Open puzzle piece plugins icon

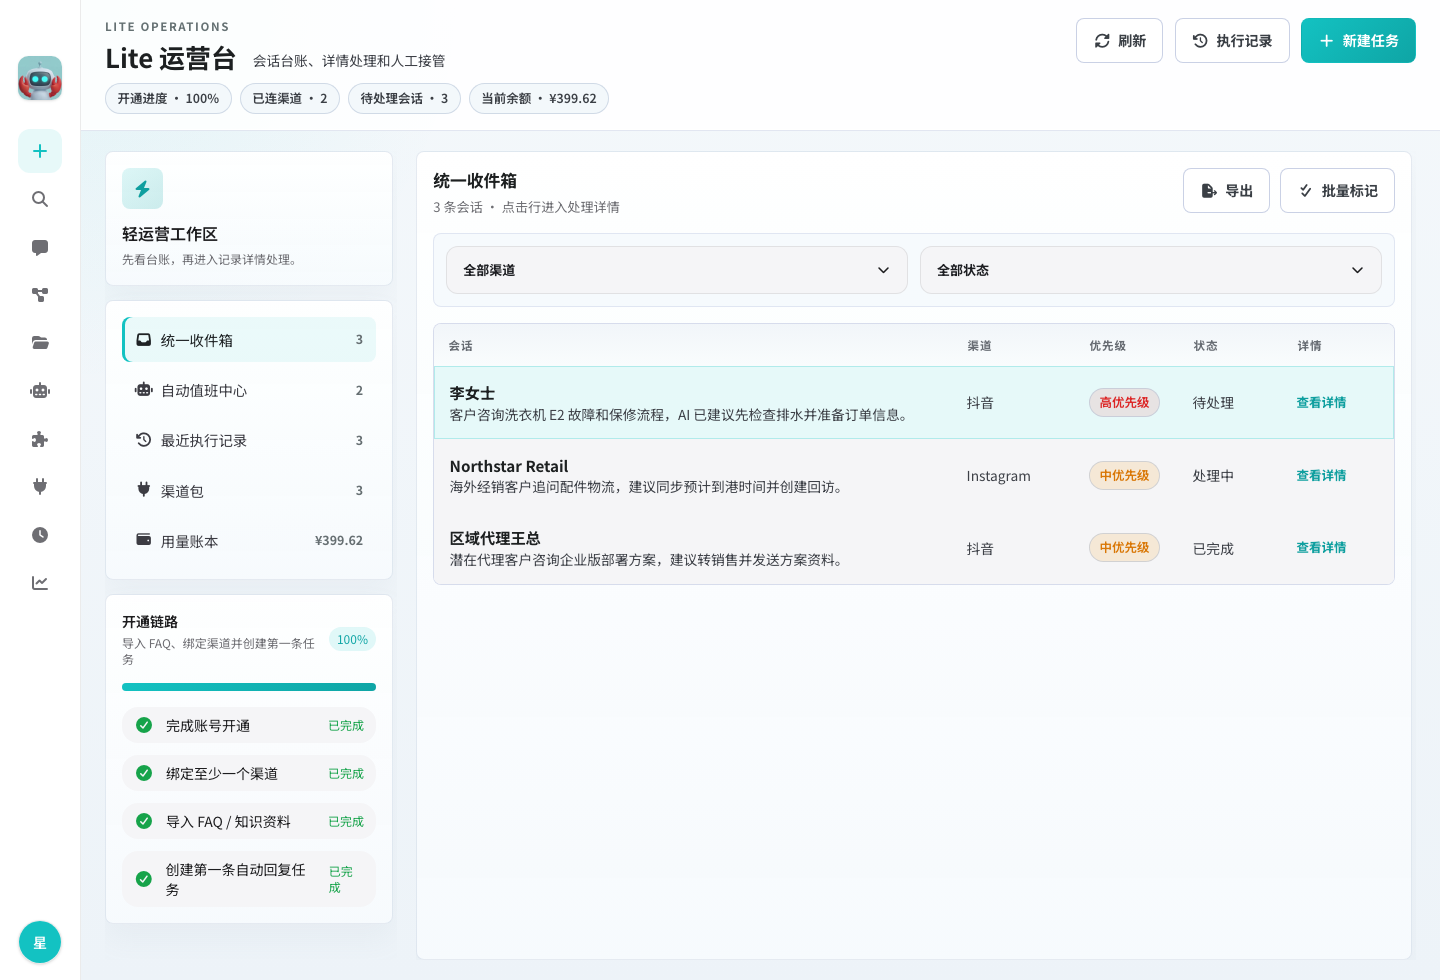40,439
